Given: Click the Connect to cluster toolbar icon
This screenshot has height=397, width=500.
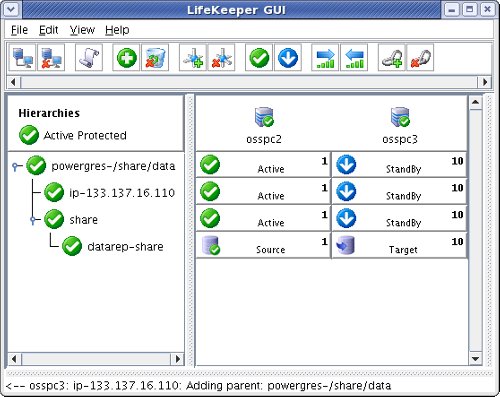Looking at the screenshot, I should tap(22, 58).
